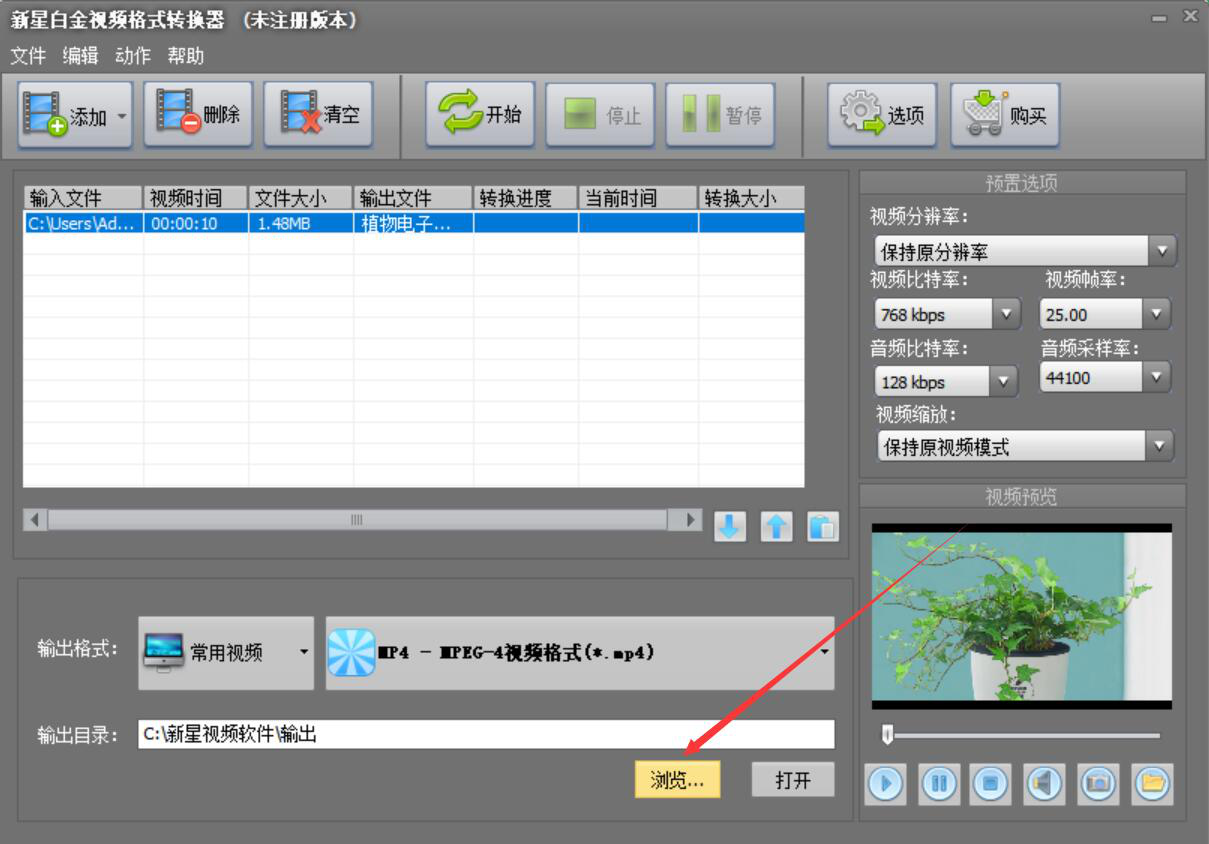Open the 文件 menu

pos(28,56)
